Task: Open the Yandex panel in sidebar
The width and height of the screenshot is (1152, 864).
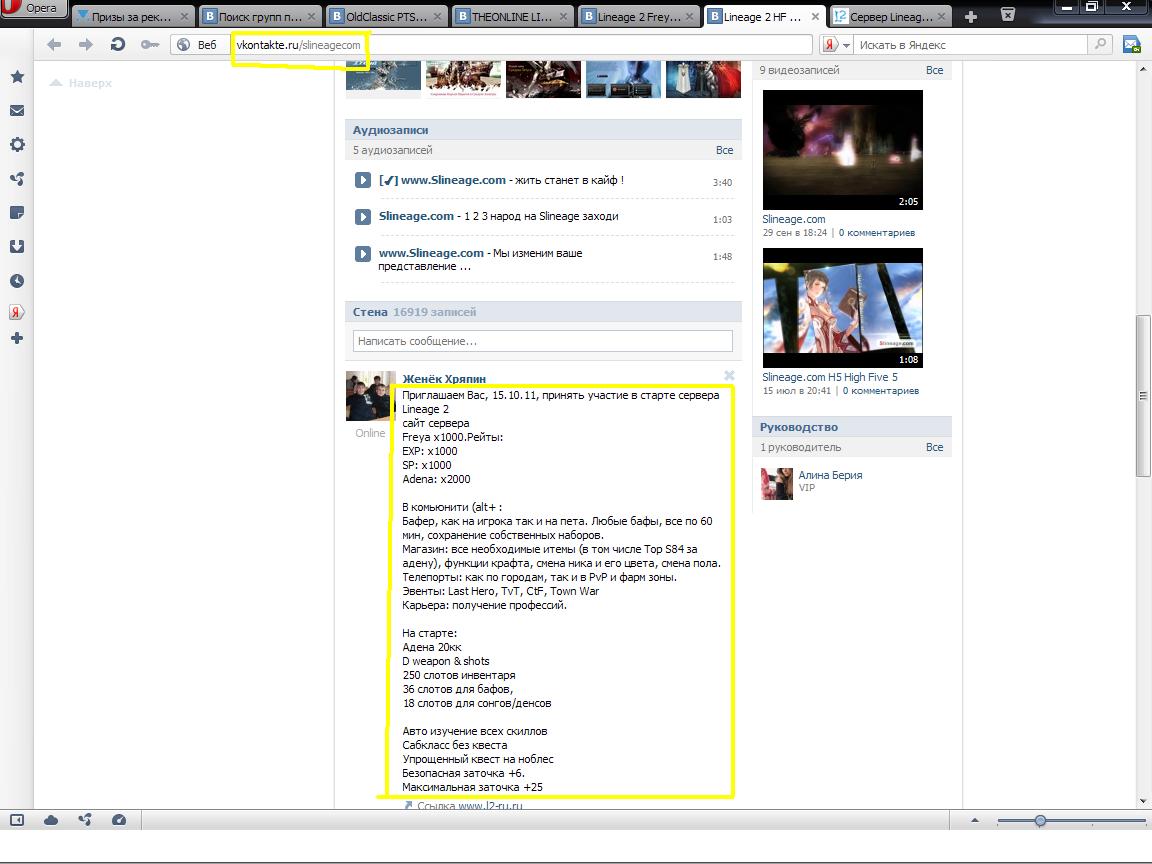Action: point(16,312)
